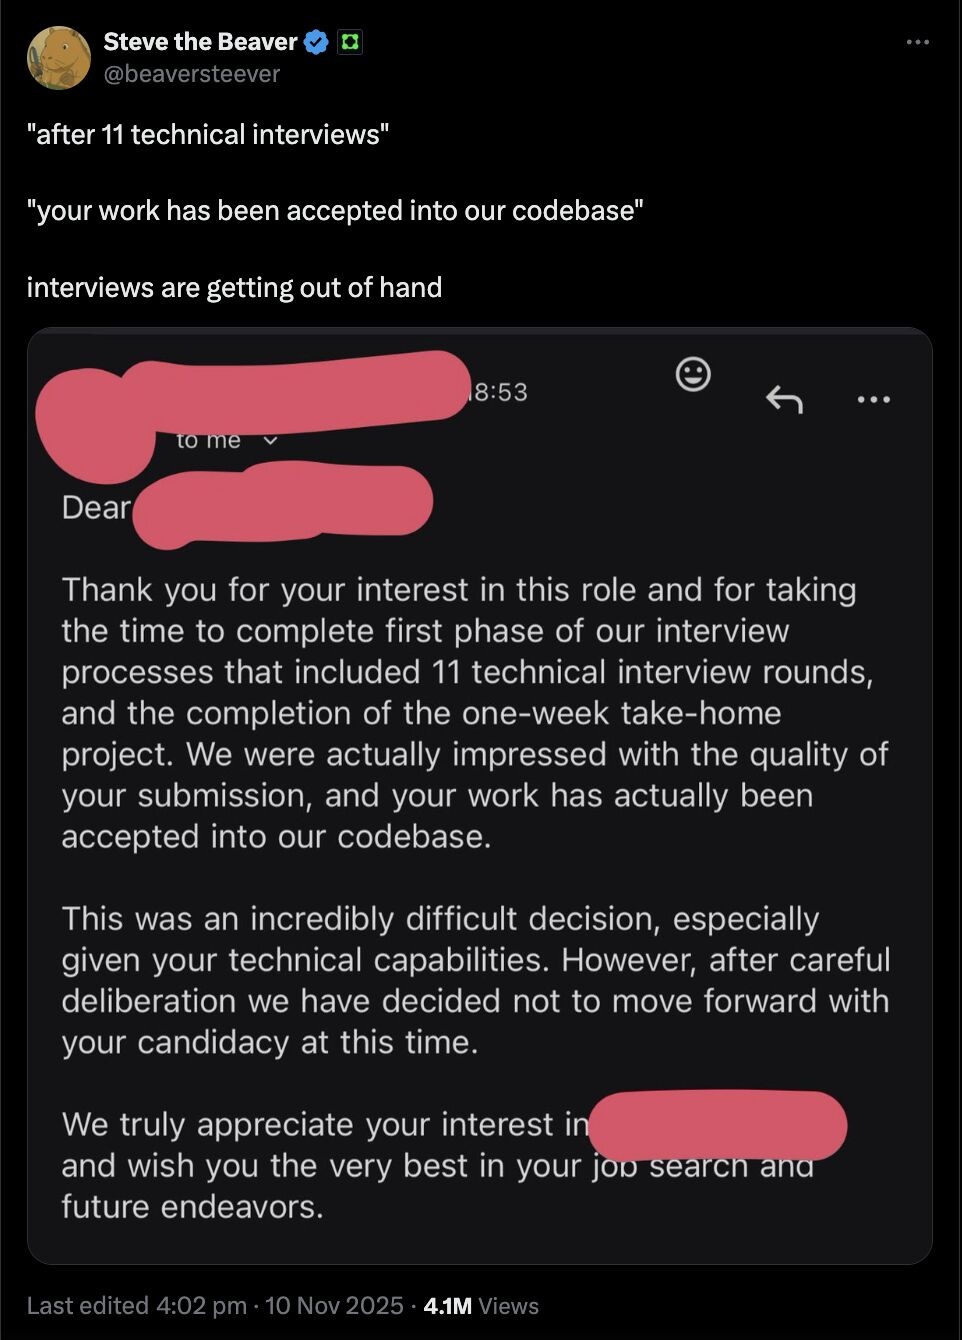Click the email reply arrow icon
This screenshot has height=1340, width=962.
[784, 399]
